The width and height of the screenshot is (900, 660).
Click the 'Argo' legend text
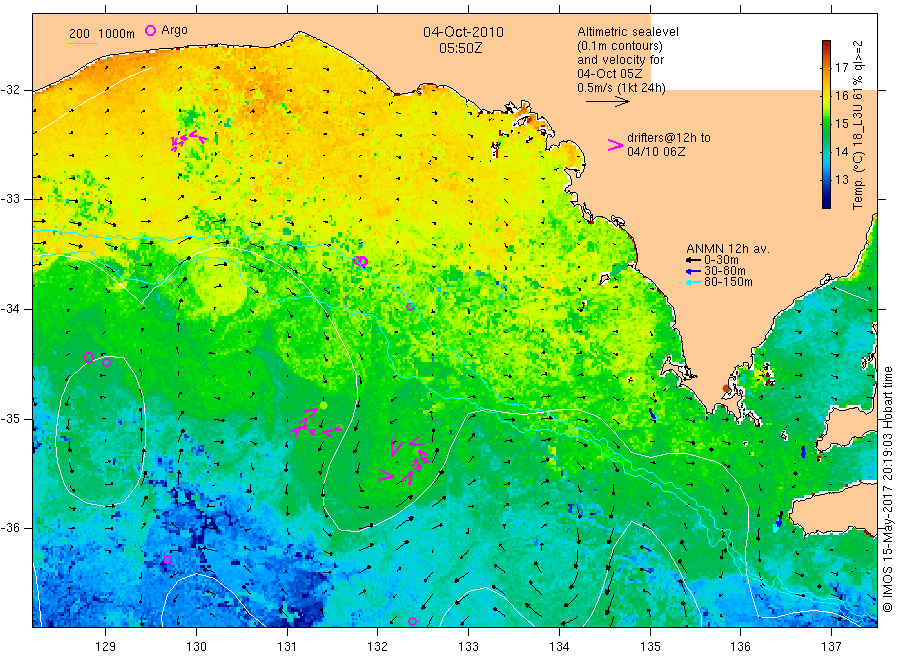tap(174, 30)
